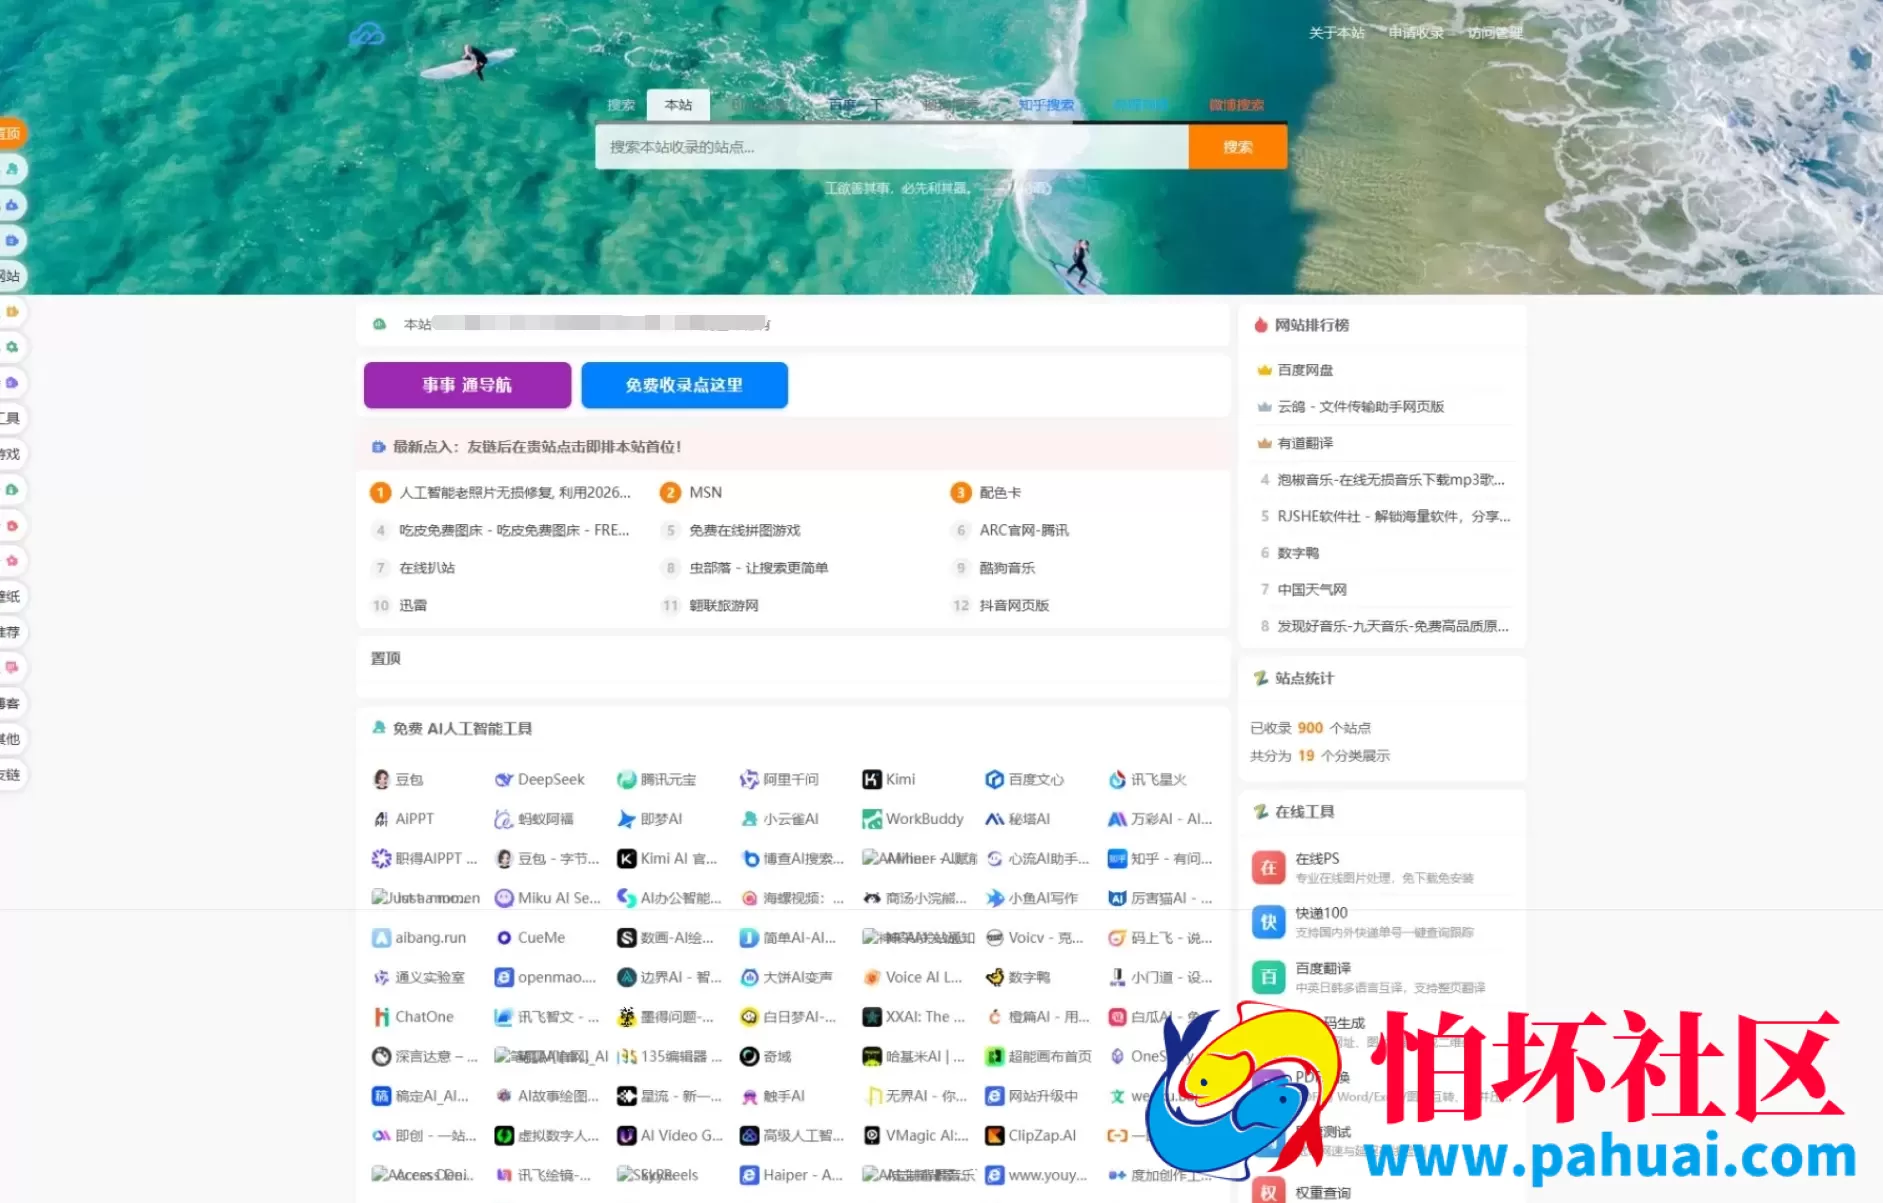The width and height of the screenshot is (1883, 1203).
Task: Open the 迅雷 link
Action: 413,605
